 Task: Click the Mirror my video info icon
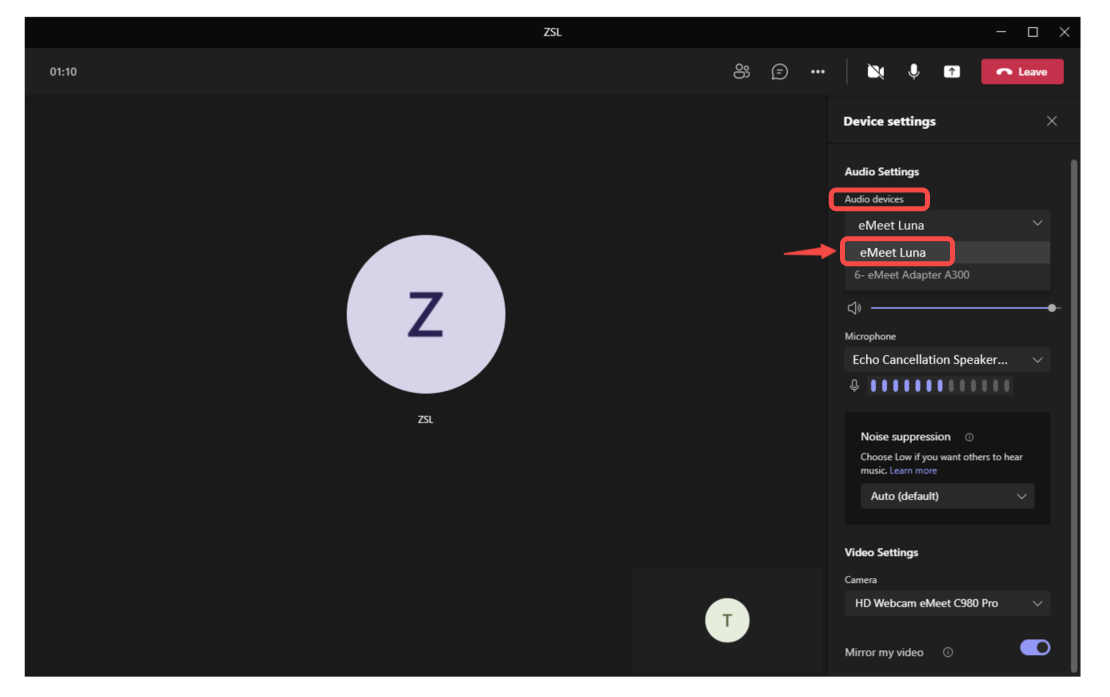[x=948, y=653]
